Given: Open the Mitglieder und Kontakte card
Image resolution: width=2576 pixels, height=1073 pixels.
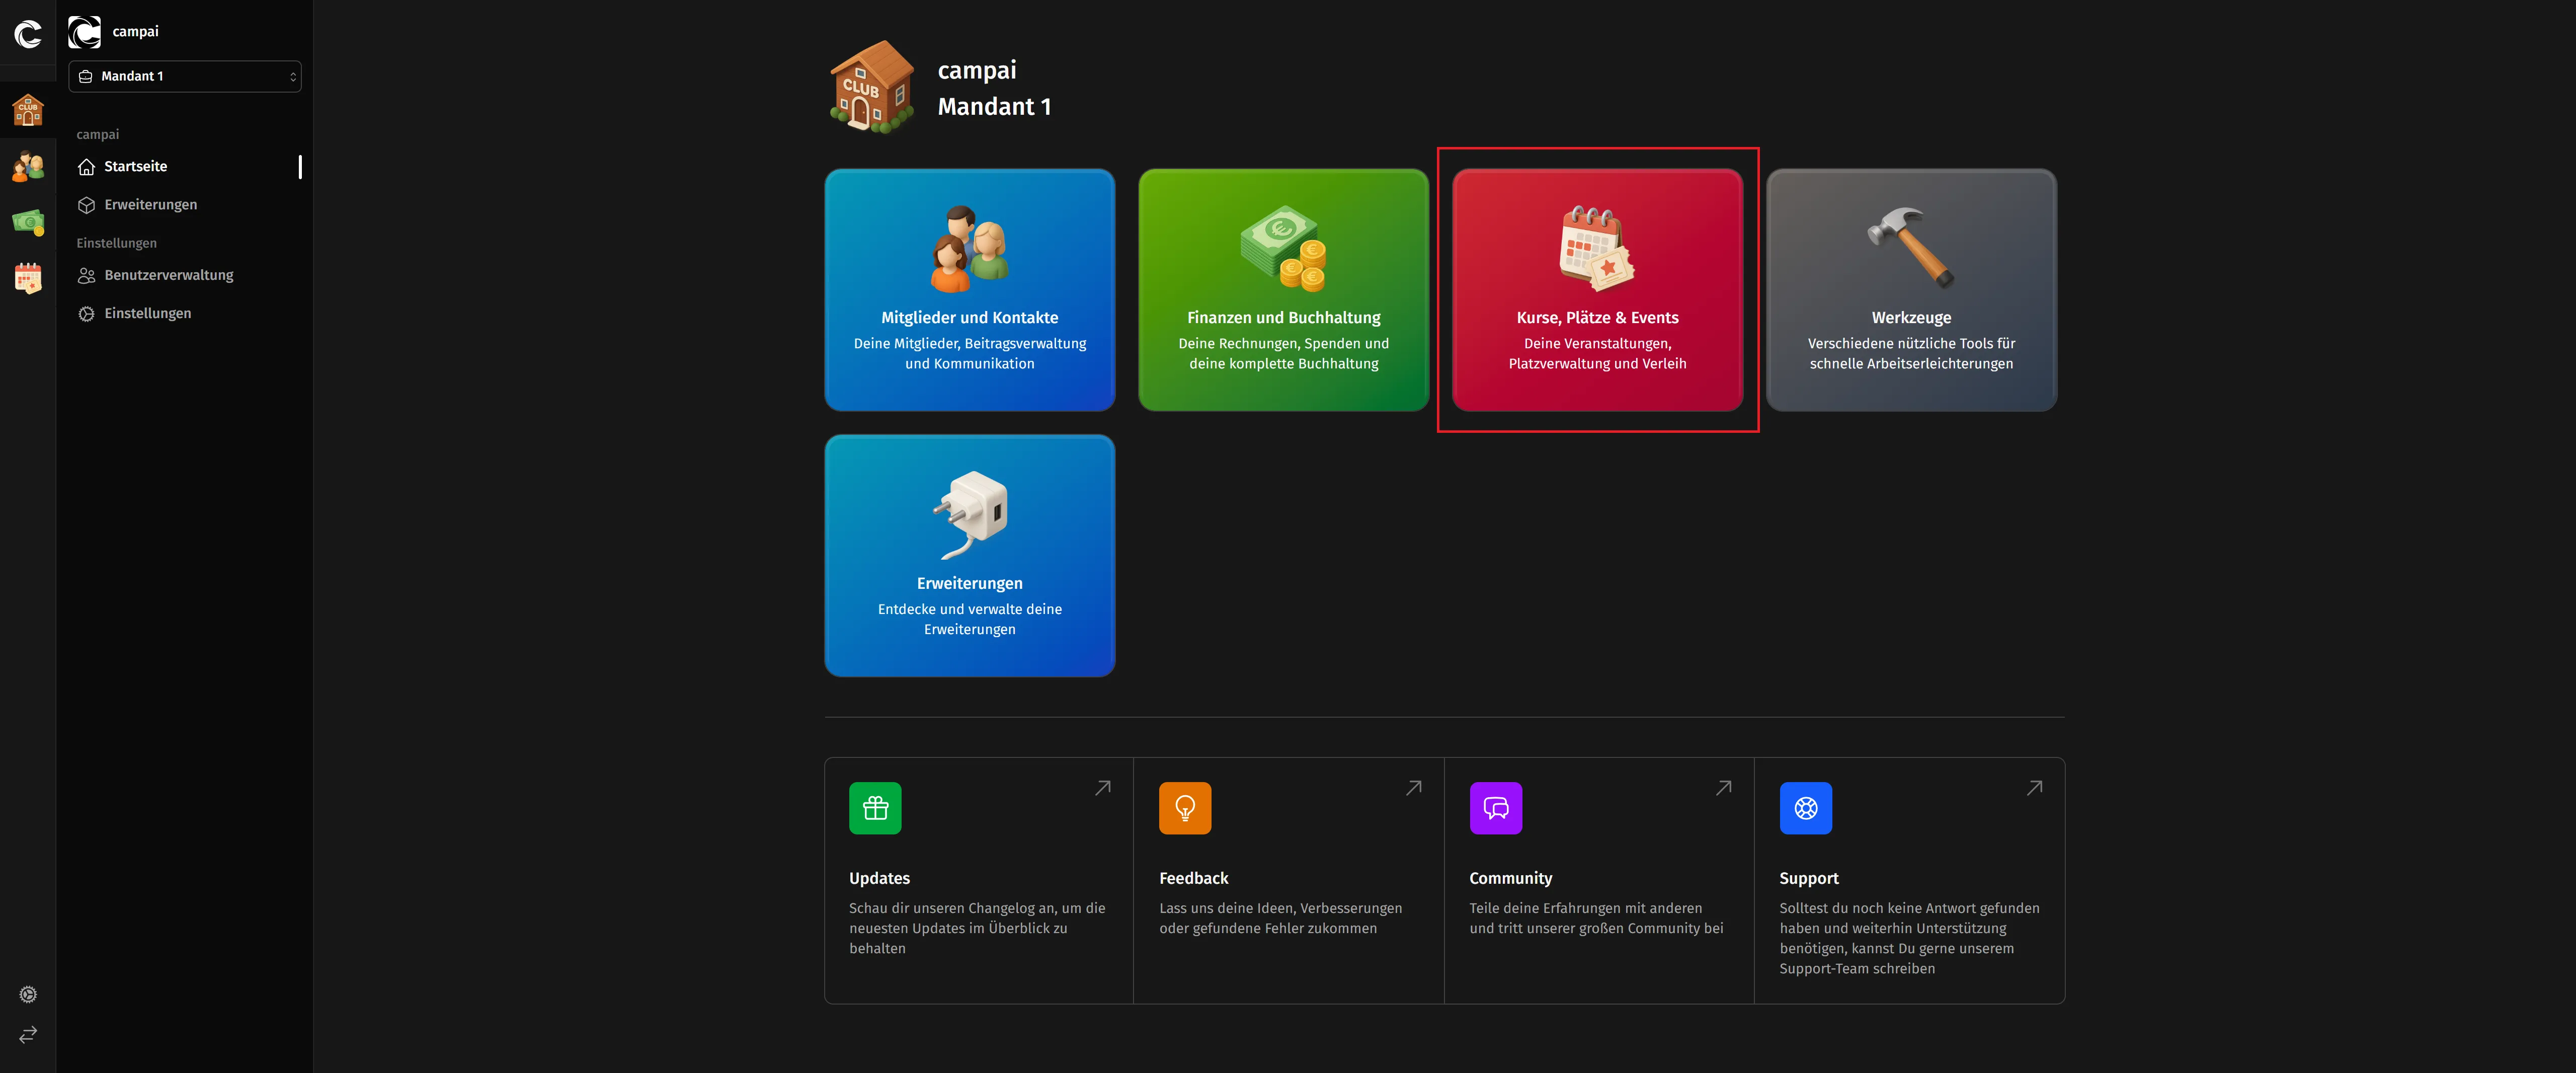Looking at the screenshot, I should pos(969,290).
